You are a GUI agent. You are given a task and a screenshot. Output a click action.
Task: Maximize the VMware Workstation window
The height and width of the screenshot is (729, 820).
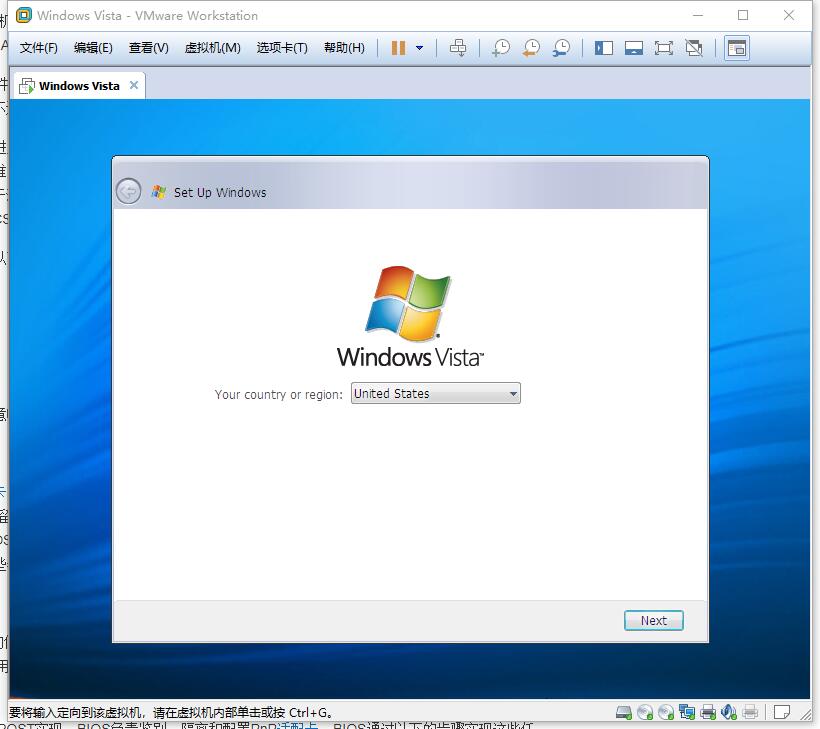pyautogui.click(x=743, y=15)
